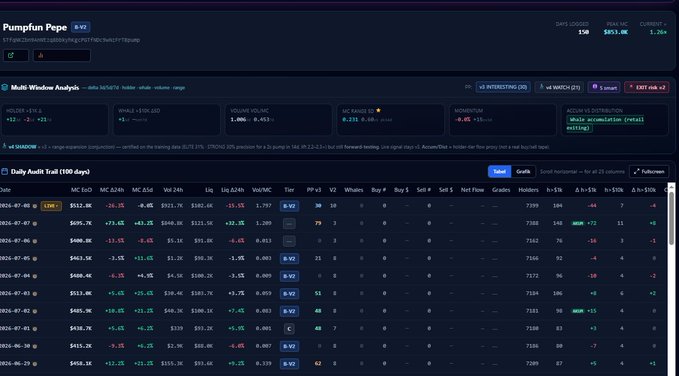Click the 5 smart badge
679x376 pixels.
(604, 88)
